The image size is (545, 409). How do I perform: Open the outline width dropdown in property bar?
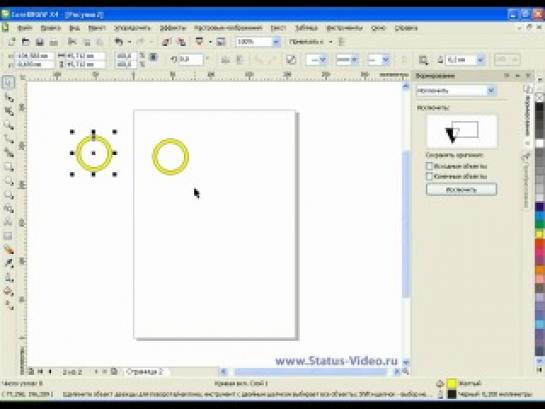pos(480,60)
